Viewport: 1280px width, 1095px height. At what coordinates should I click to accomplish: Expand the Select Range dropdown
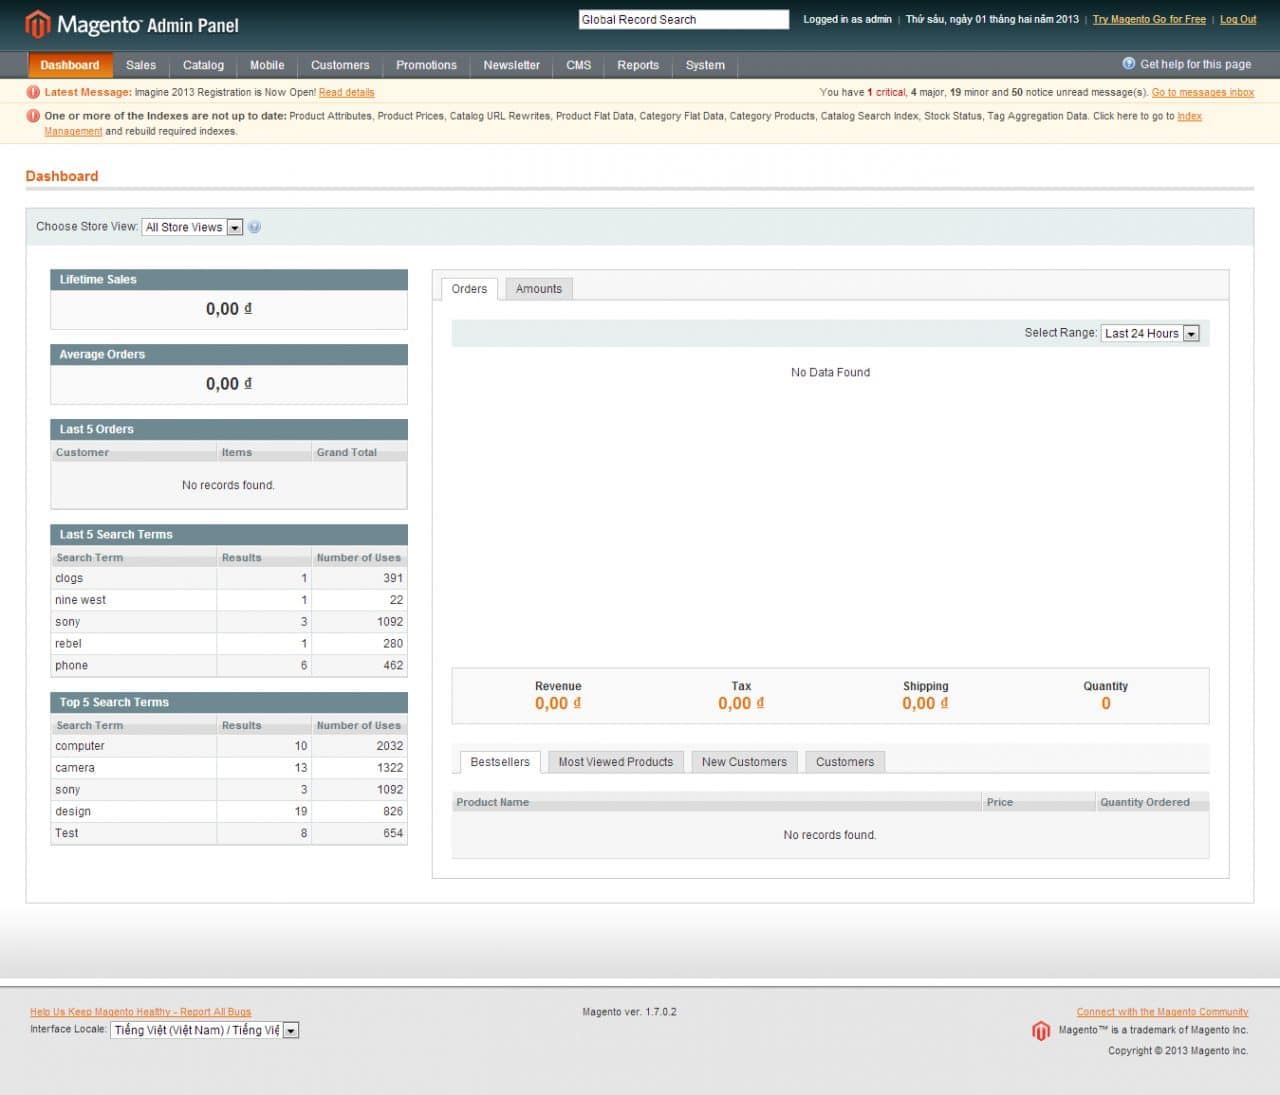pos(1150,333)
